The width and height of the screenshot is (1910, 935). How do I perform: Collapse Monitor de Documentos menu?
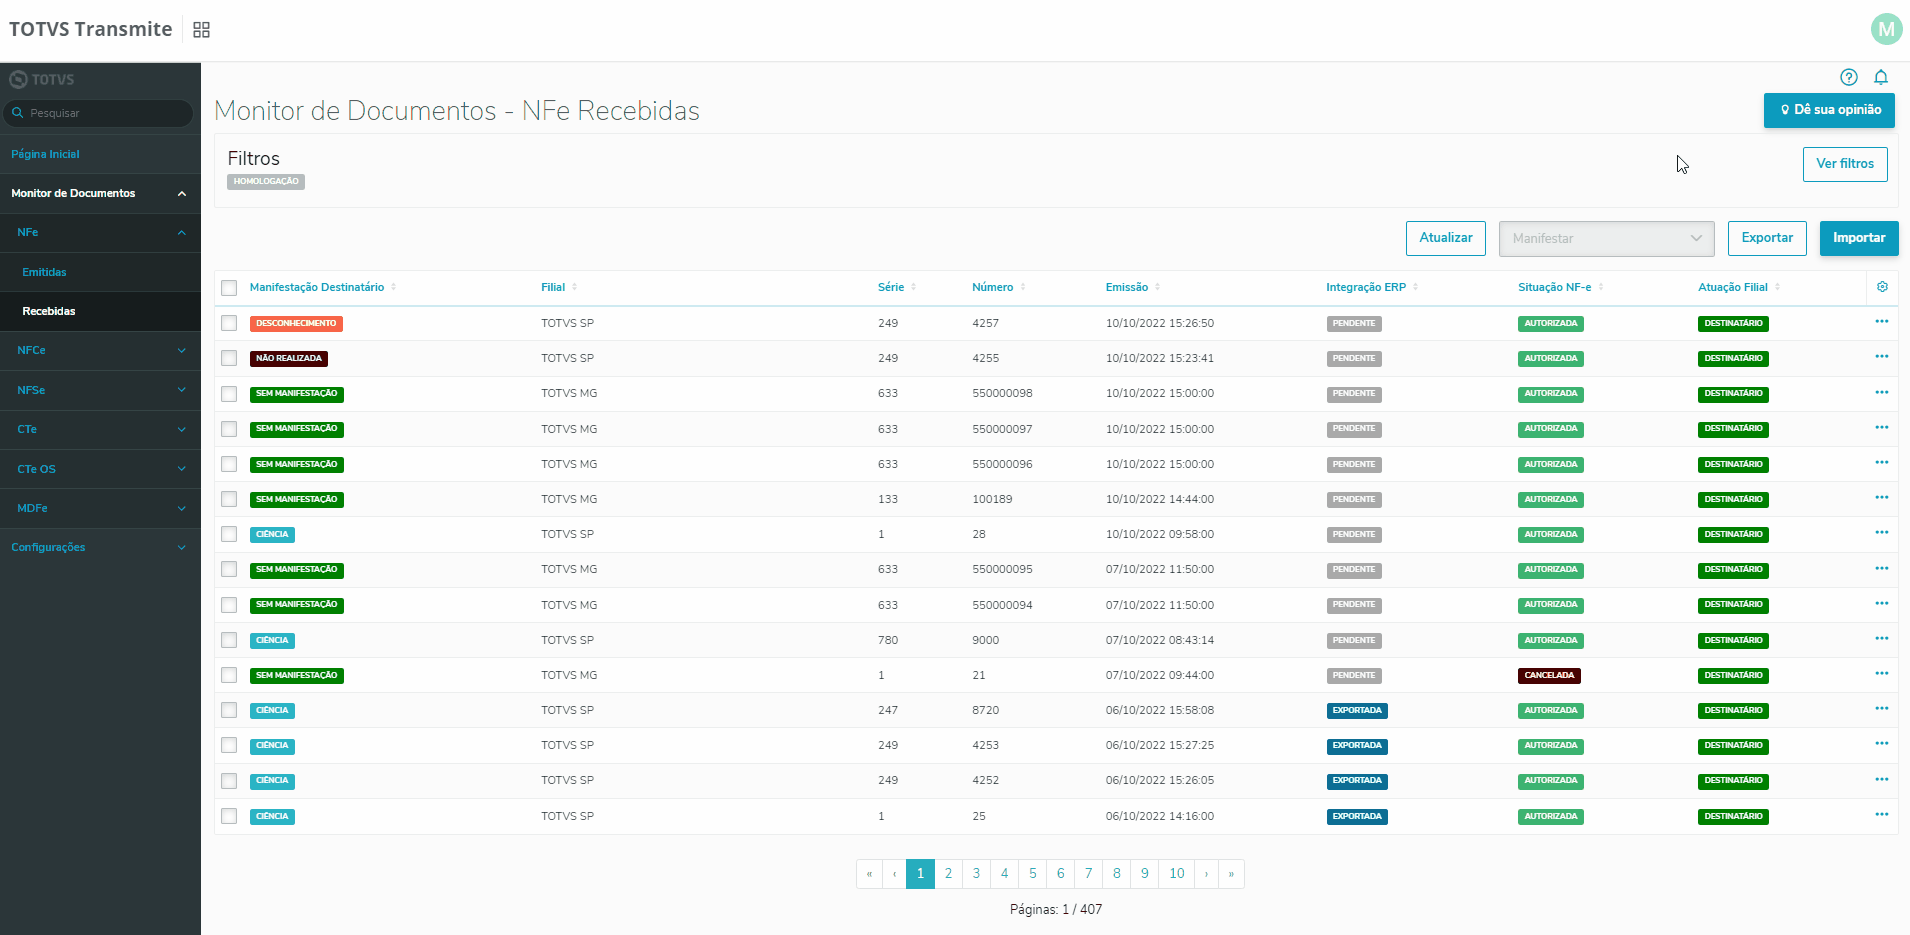coord(100,193)
